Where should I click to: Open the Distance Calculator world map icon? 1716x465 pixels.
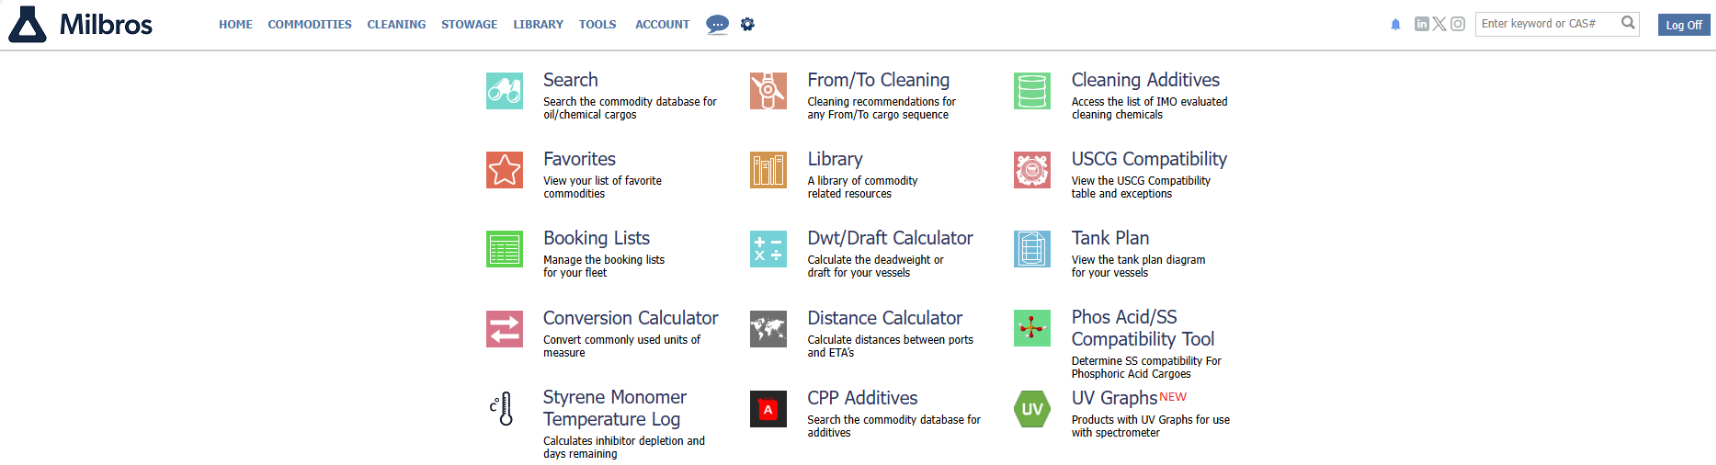pos(768,329)
